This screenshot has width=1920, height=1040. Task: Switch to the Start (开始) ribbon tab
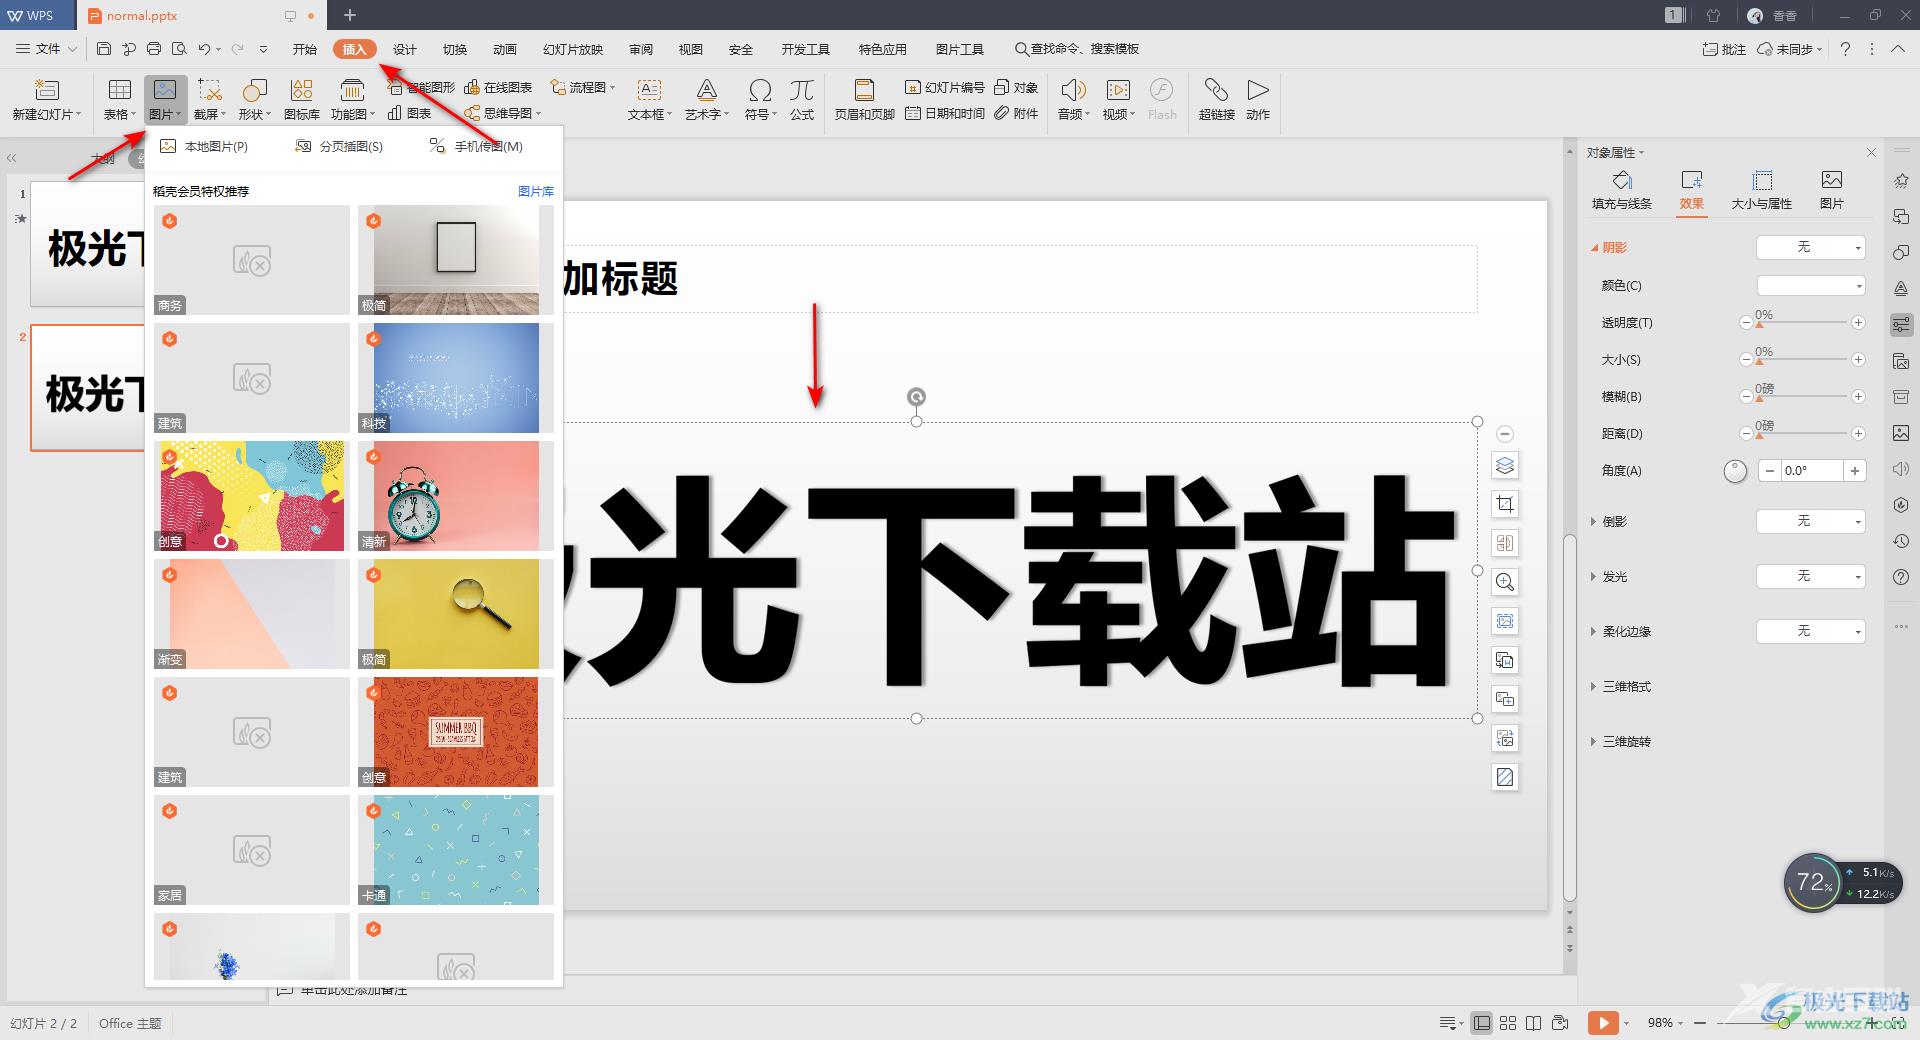coord(304,49)
